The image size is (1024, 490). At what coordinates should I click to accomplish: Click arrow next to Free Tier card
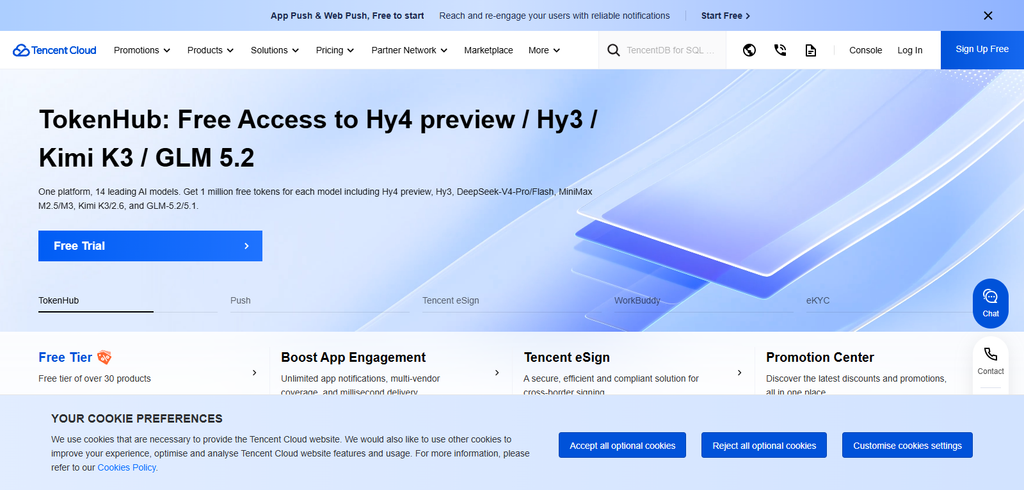[x=255, y=372]
